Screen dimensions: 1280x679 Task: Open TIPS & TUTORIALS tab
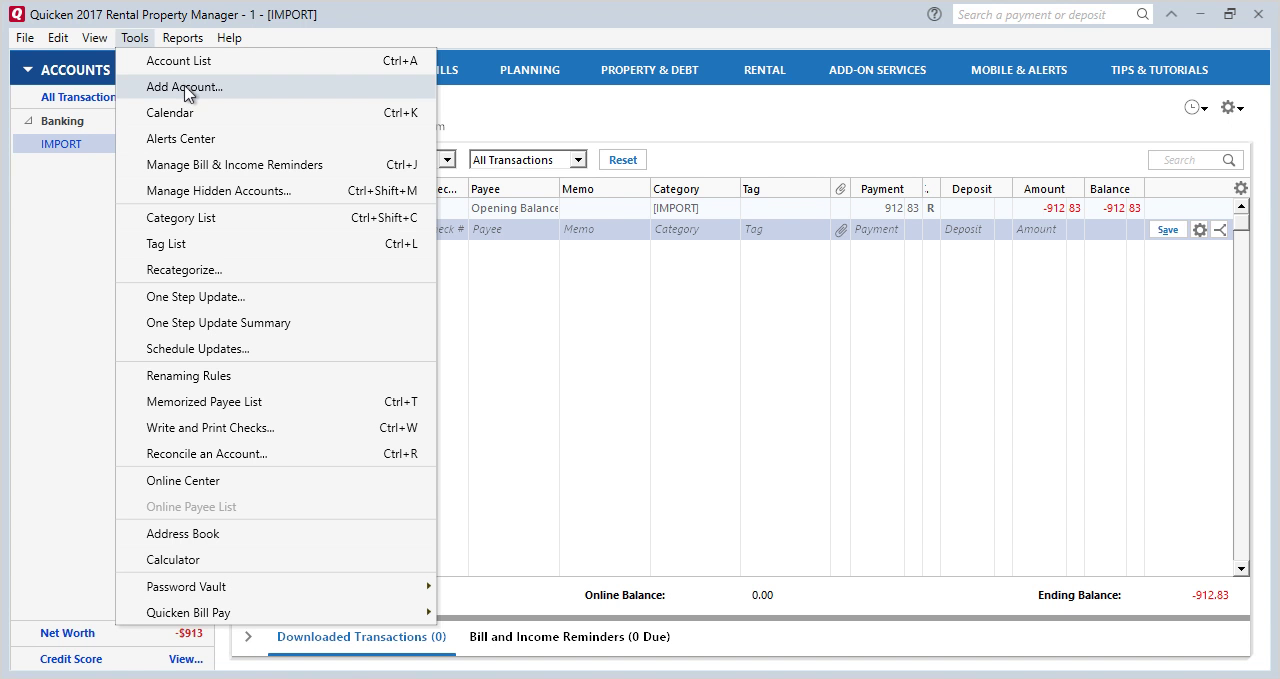coord(1159,70)
